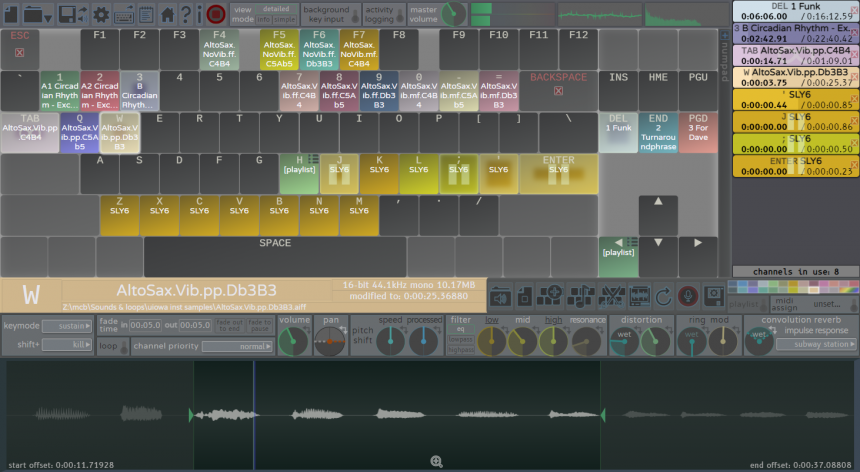Open the notepad icon in the toolbar
Screen dimensions: 860x472
[146, 14]
